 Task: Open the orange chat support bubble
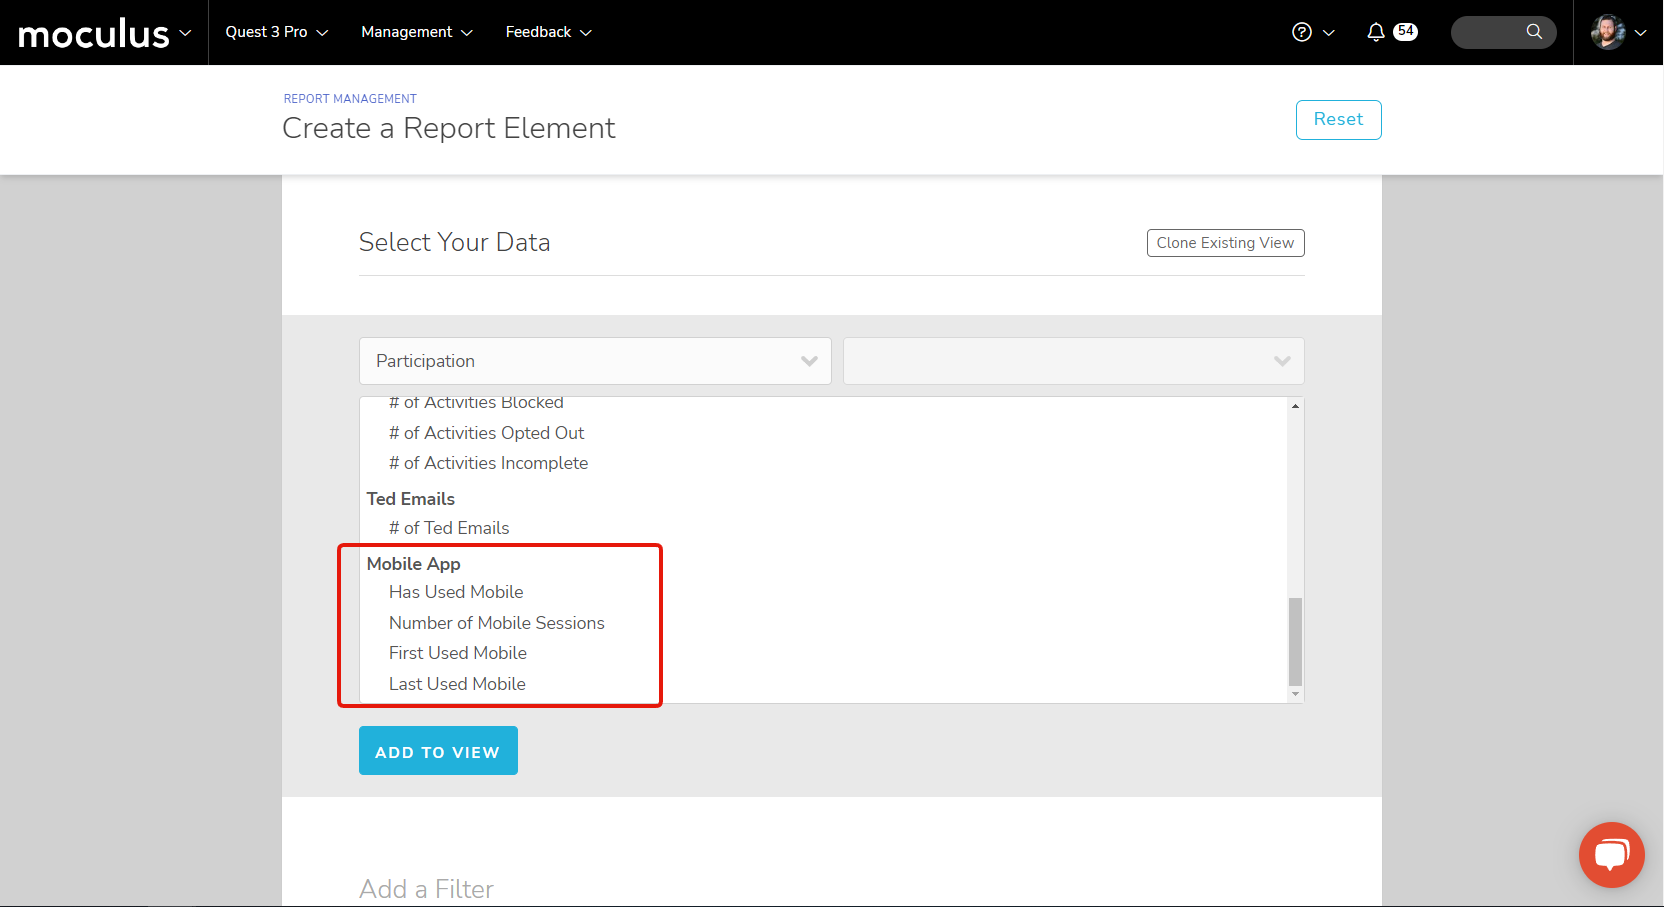click(1611, 854)
